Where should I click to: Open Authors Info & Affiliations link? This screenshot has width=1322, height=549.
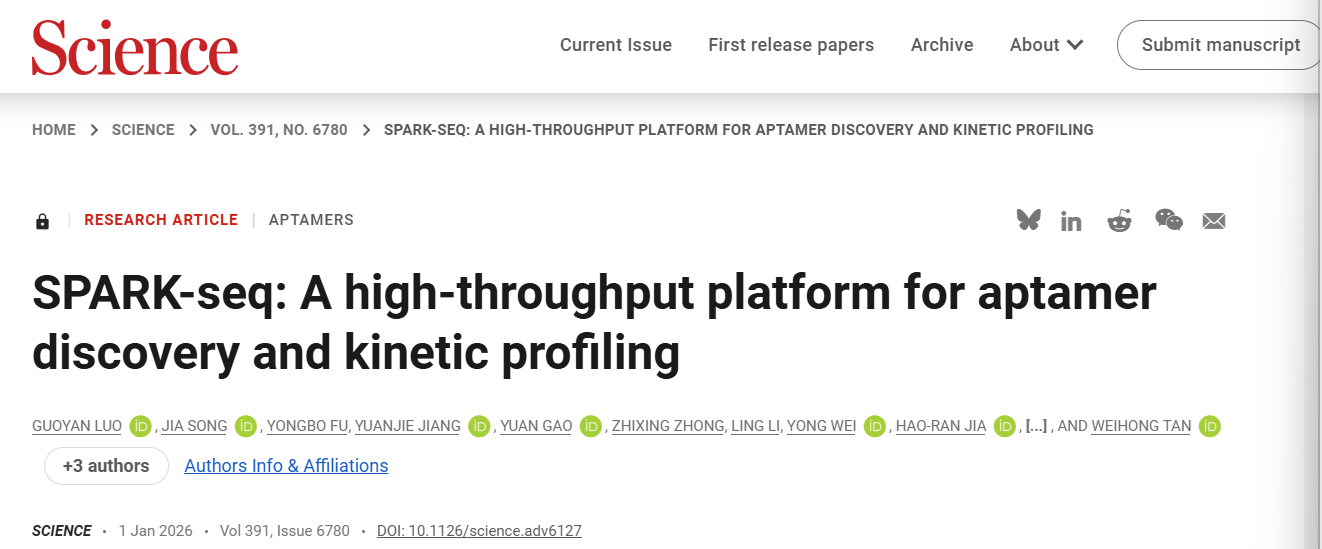(x=286, y=466)
